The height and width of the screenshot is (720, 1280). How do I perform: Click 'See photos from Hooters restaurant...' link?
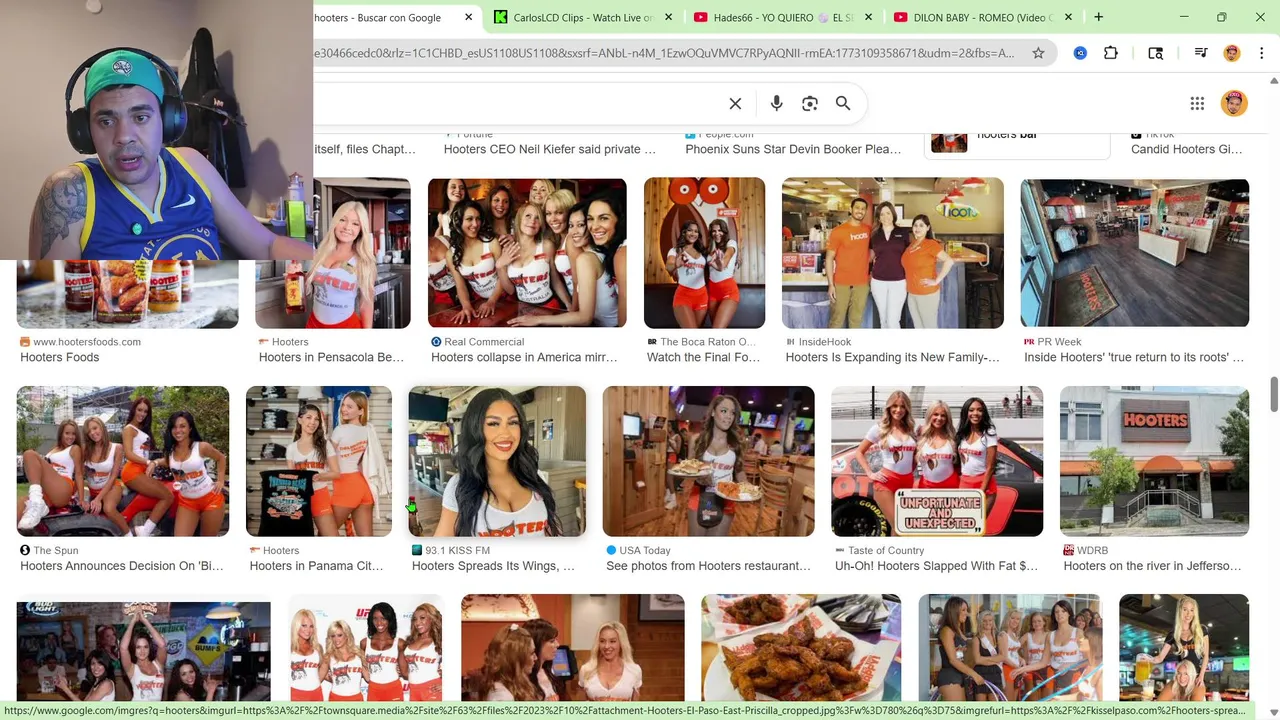point(708,566)
